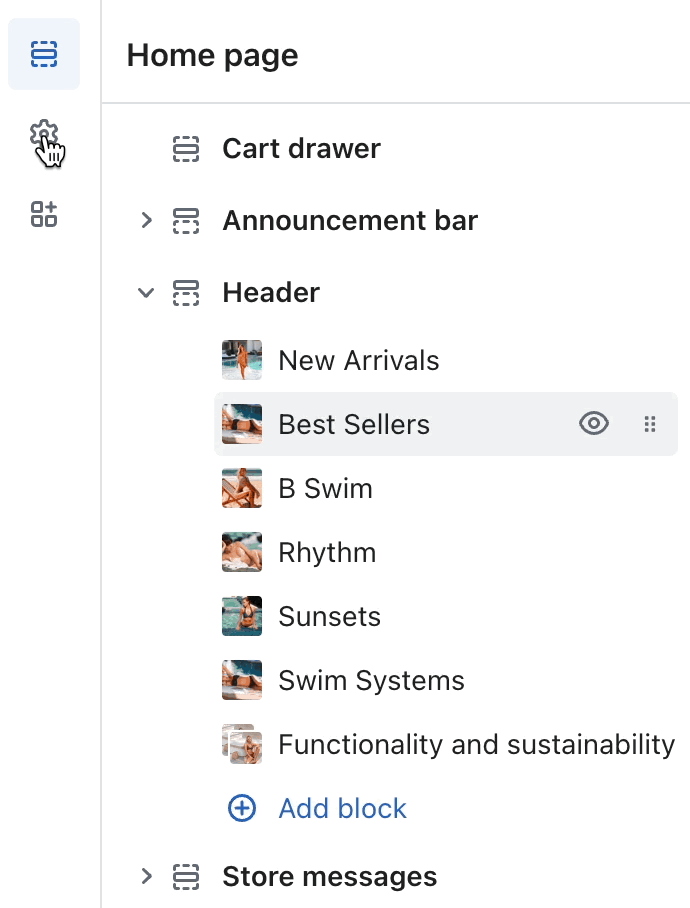
Task: Click the Header section icon
Action: [x=187, y=292]
